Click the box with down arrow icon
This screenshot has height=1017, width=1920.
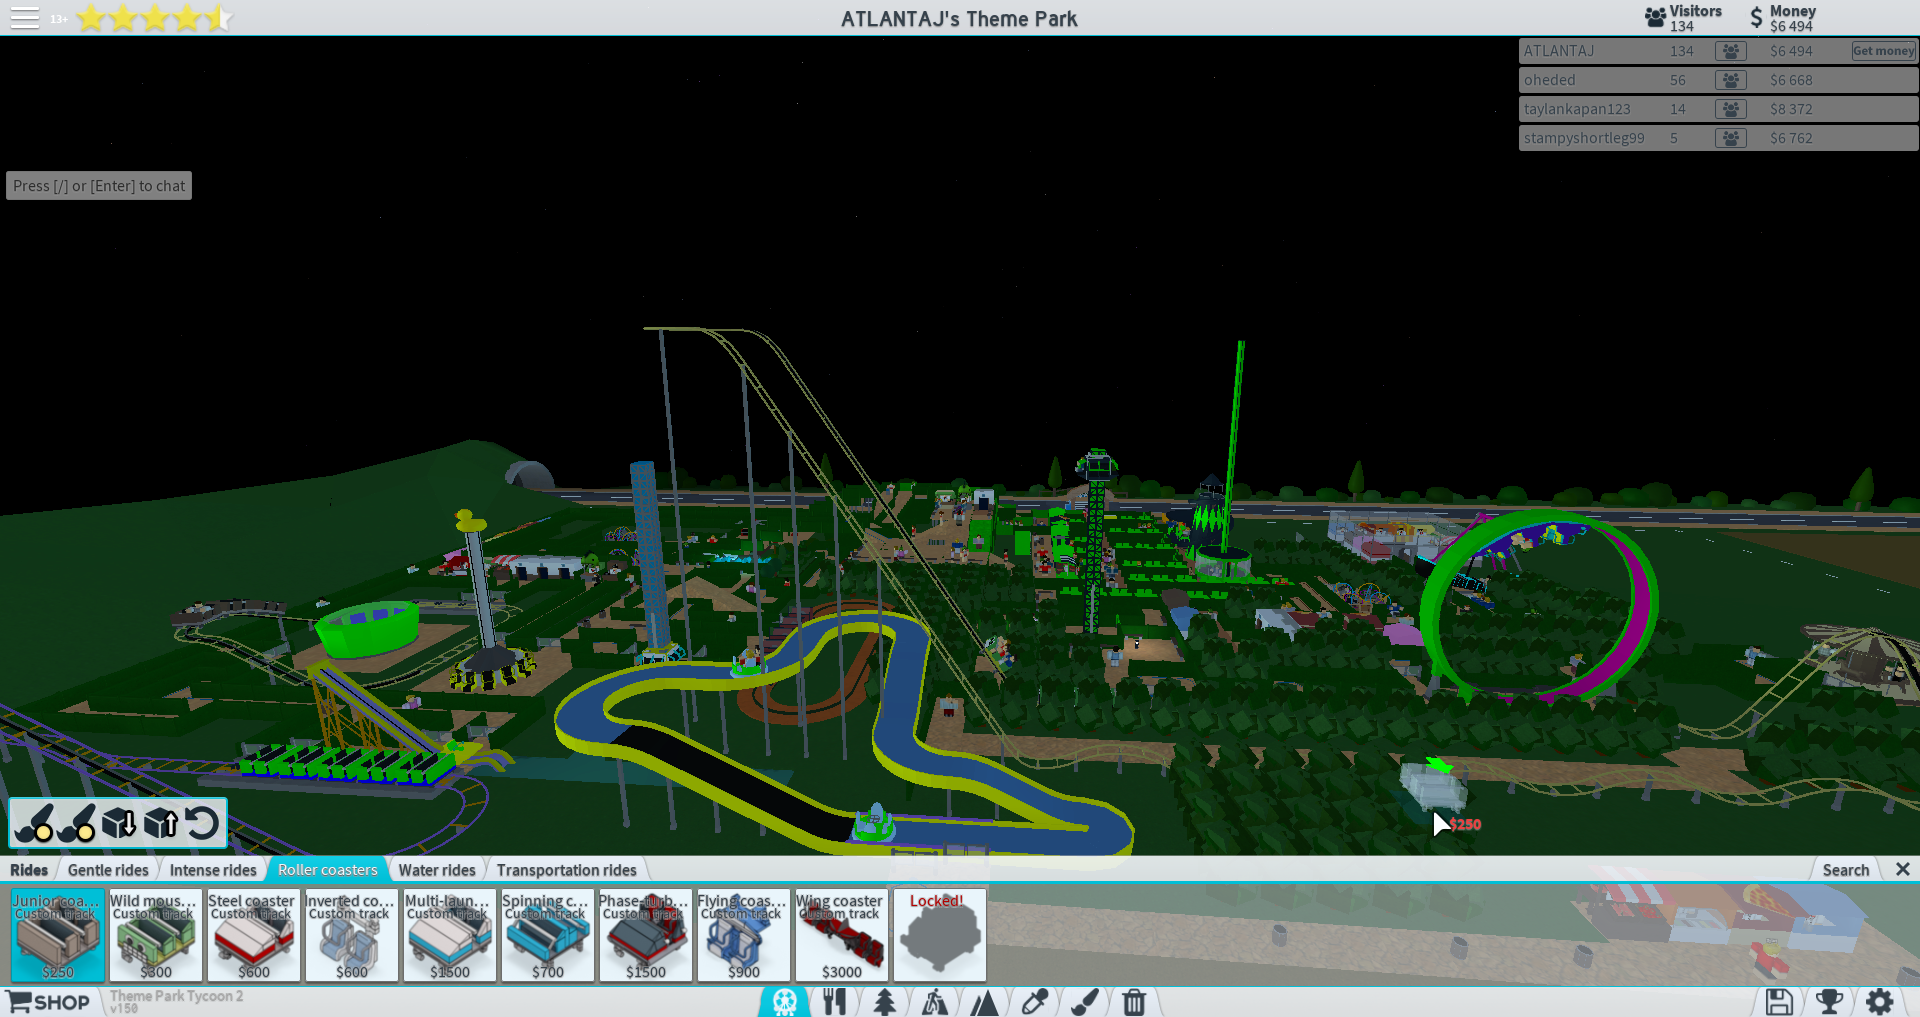pyautogui.click(x=119, y=823)
